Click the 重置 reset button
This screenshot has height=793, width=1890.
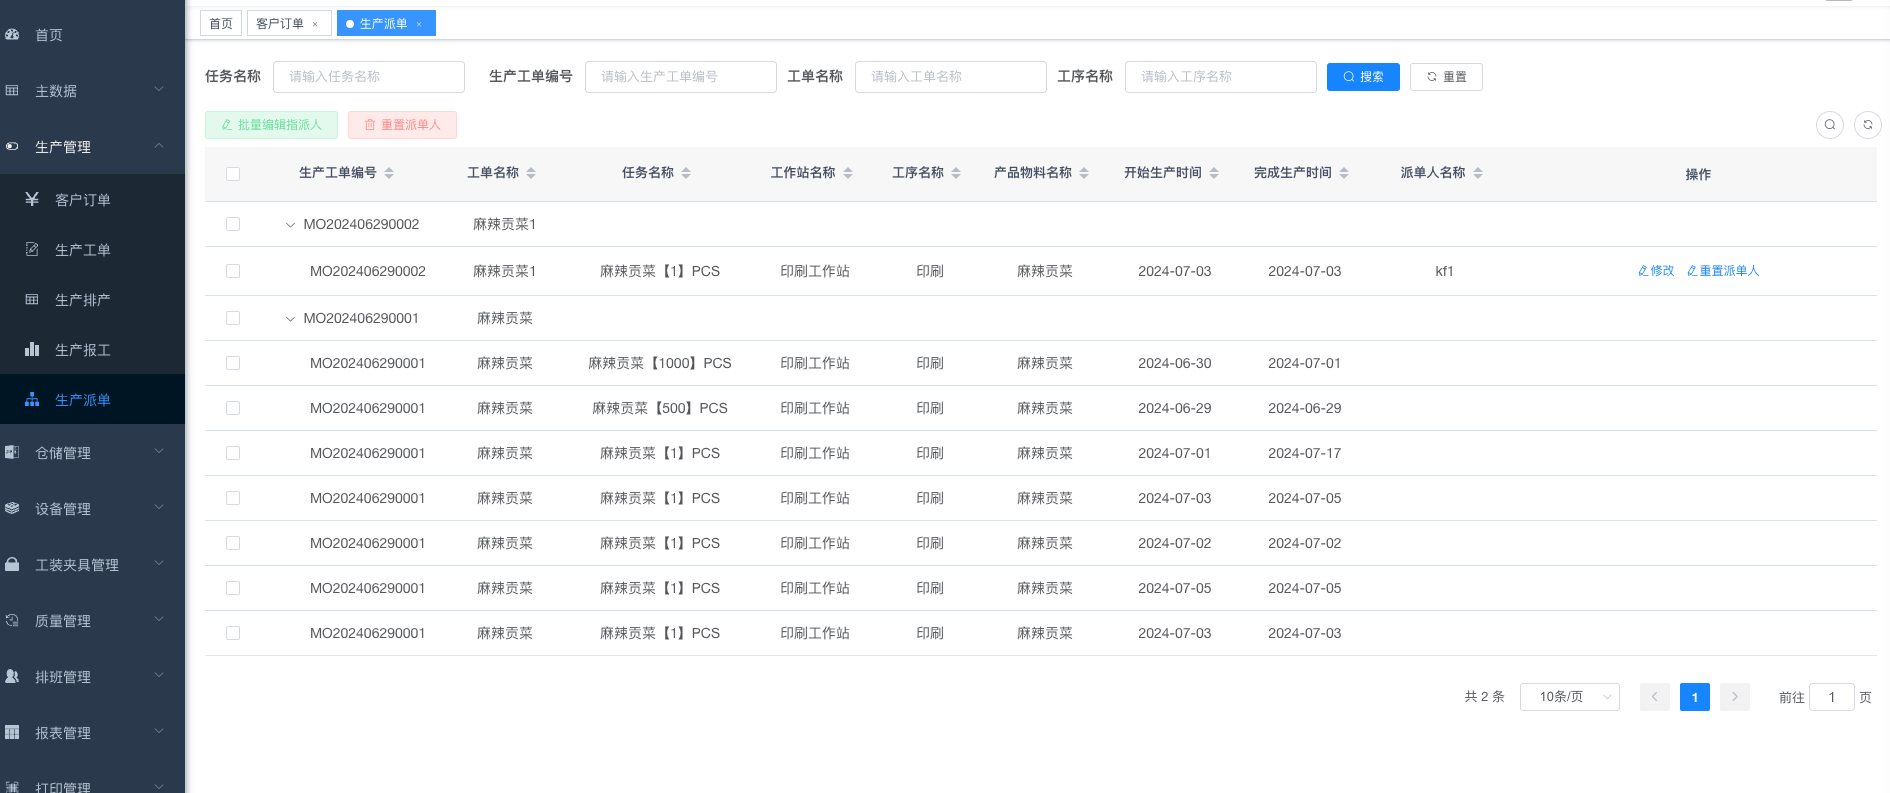click(x=1446, y=77)
